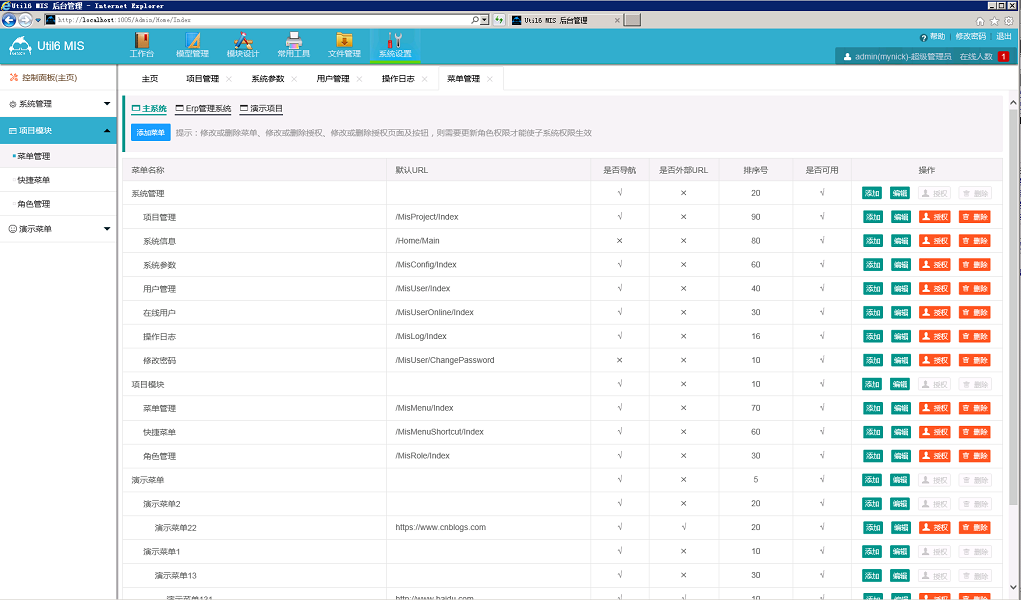
Task: Switch to the 用户管理 tab
Action: 332,79
